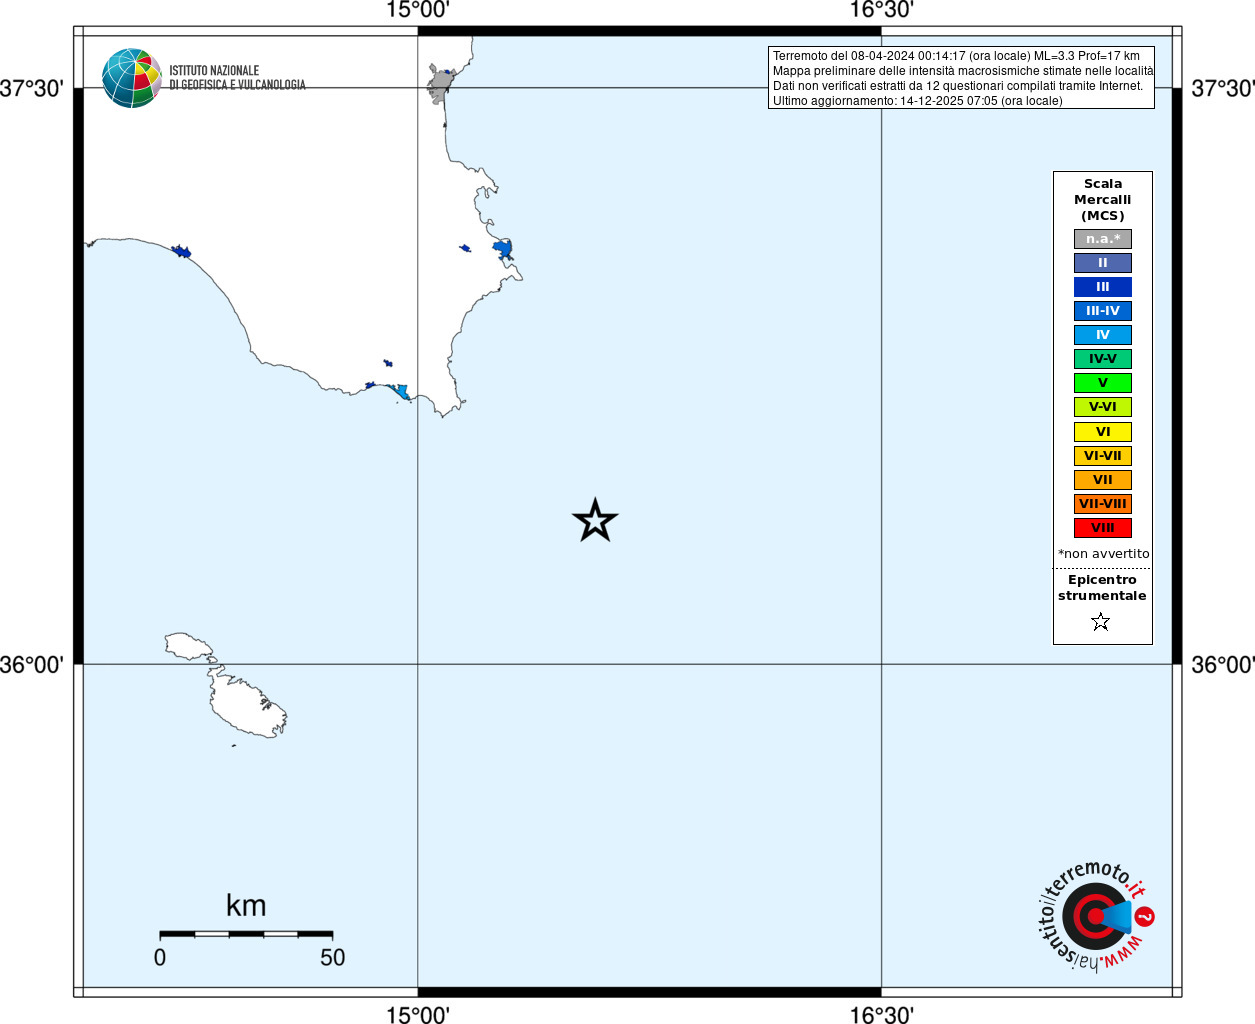Image resolution: width=1255 pixels, height=1024 pixels.
Task: Select the intensity III legend swatch
Action: tap(1103, 287)
